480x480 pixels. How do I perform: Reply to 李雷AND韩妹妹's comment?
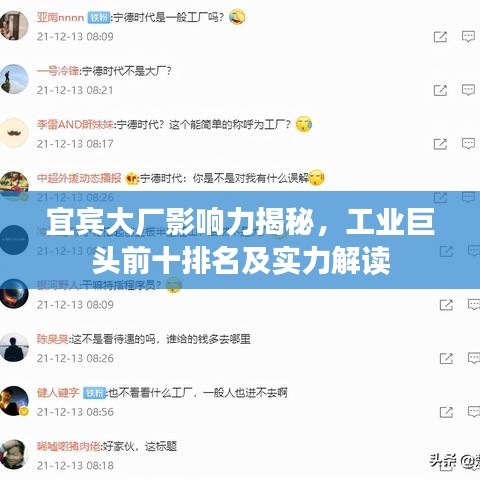click(x=468, y=144)
